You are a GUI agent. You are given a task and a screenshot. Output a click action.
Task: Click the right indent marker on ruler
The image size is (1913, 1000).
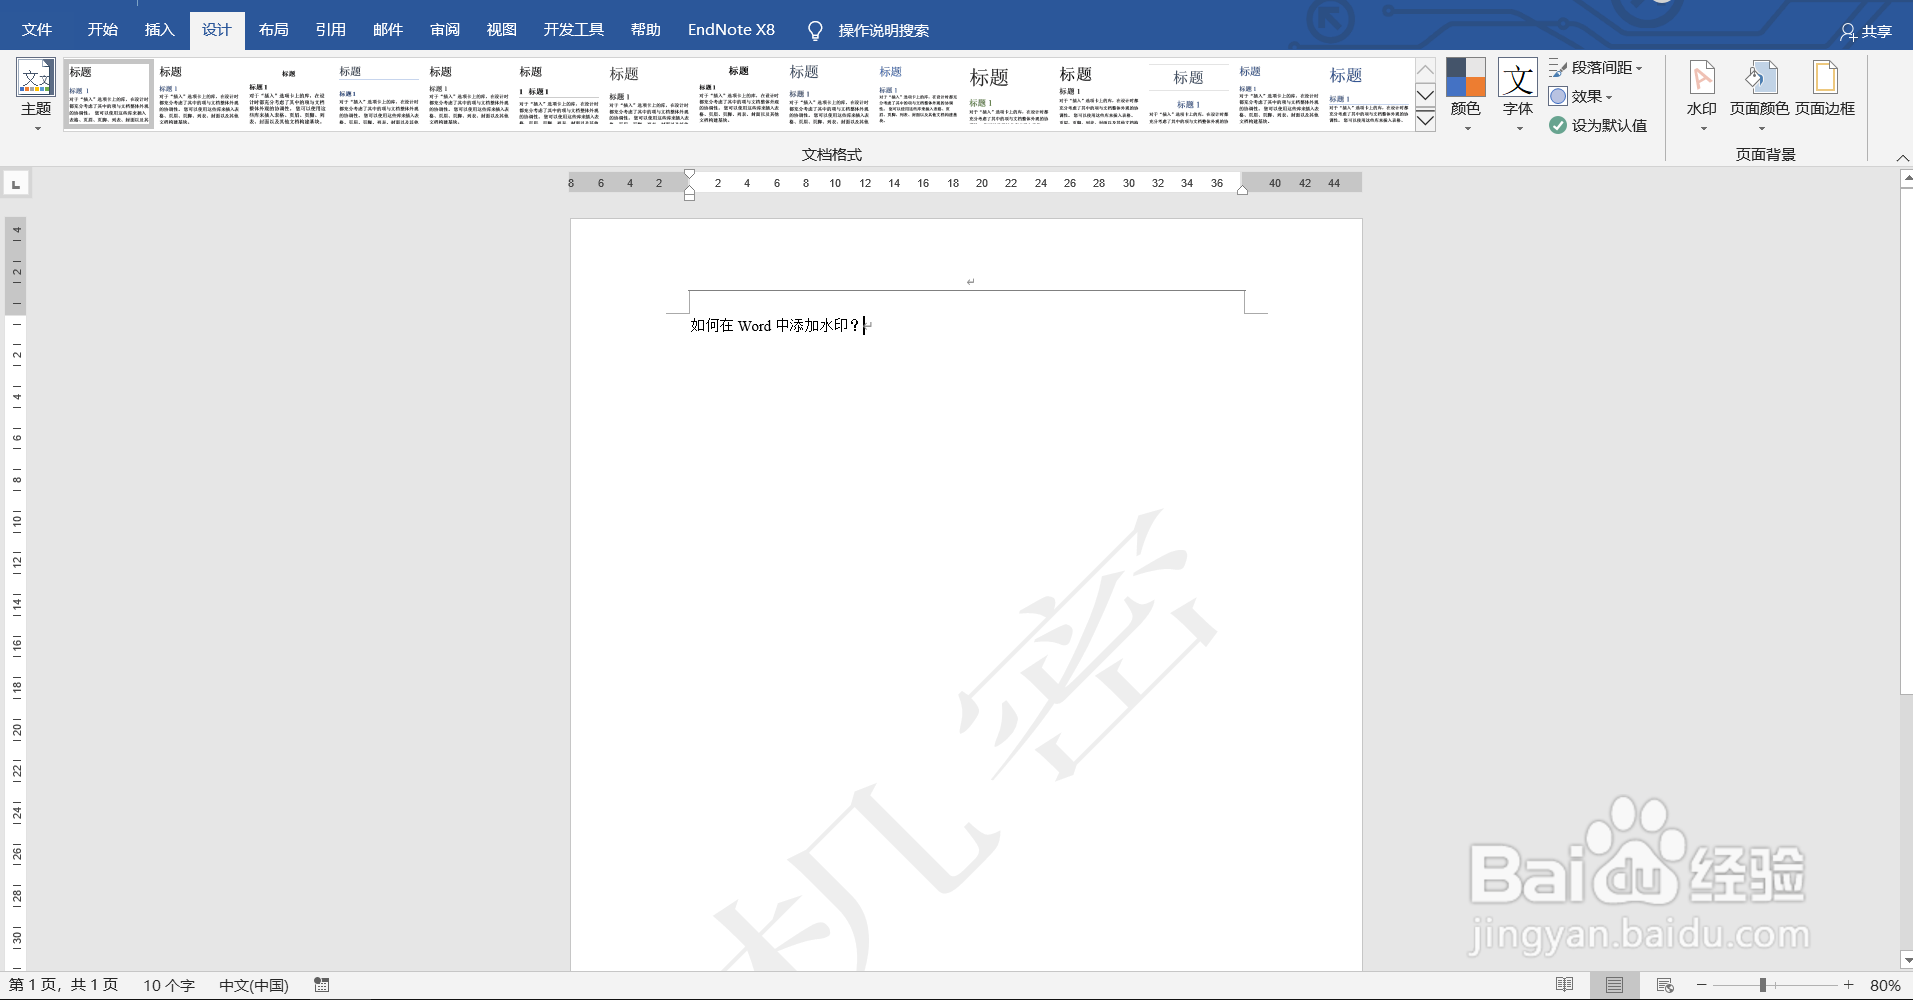click(1242, 189)
